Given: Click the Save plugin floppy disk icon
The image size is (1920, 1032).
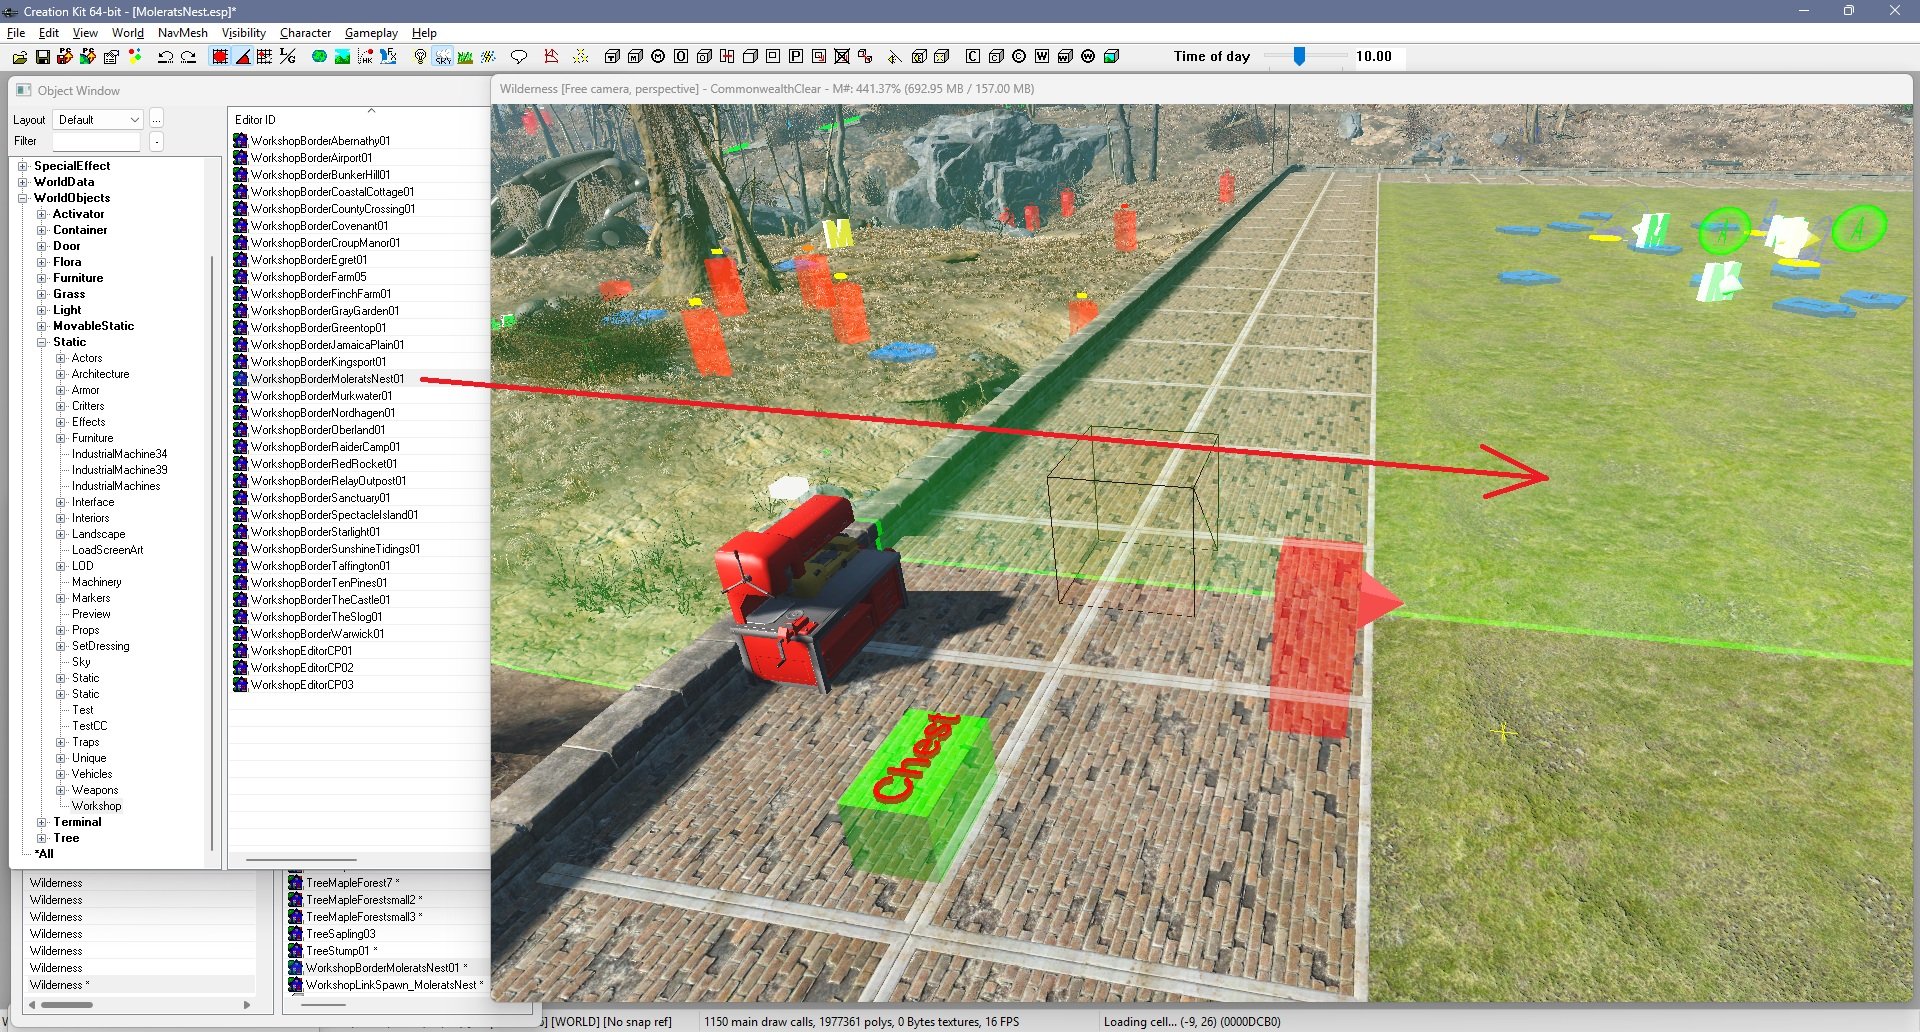Looking at the screenshot, I should point(42,57).
